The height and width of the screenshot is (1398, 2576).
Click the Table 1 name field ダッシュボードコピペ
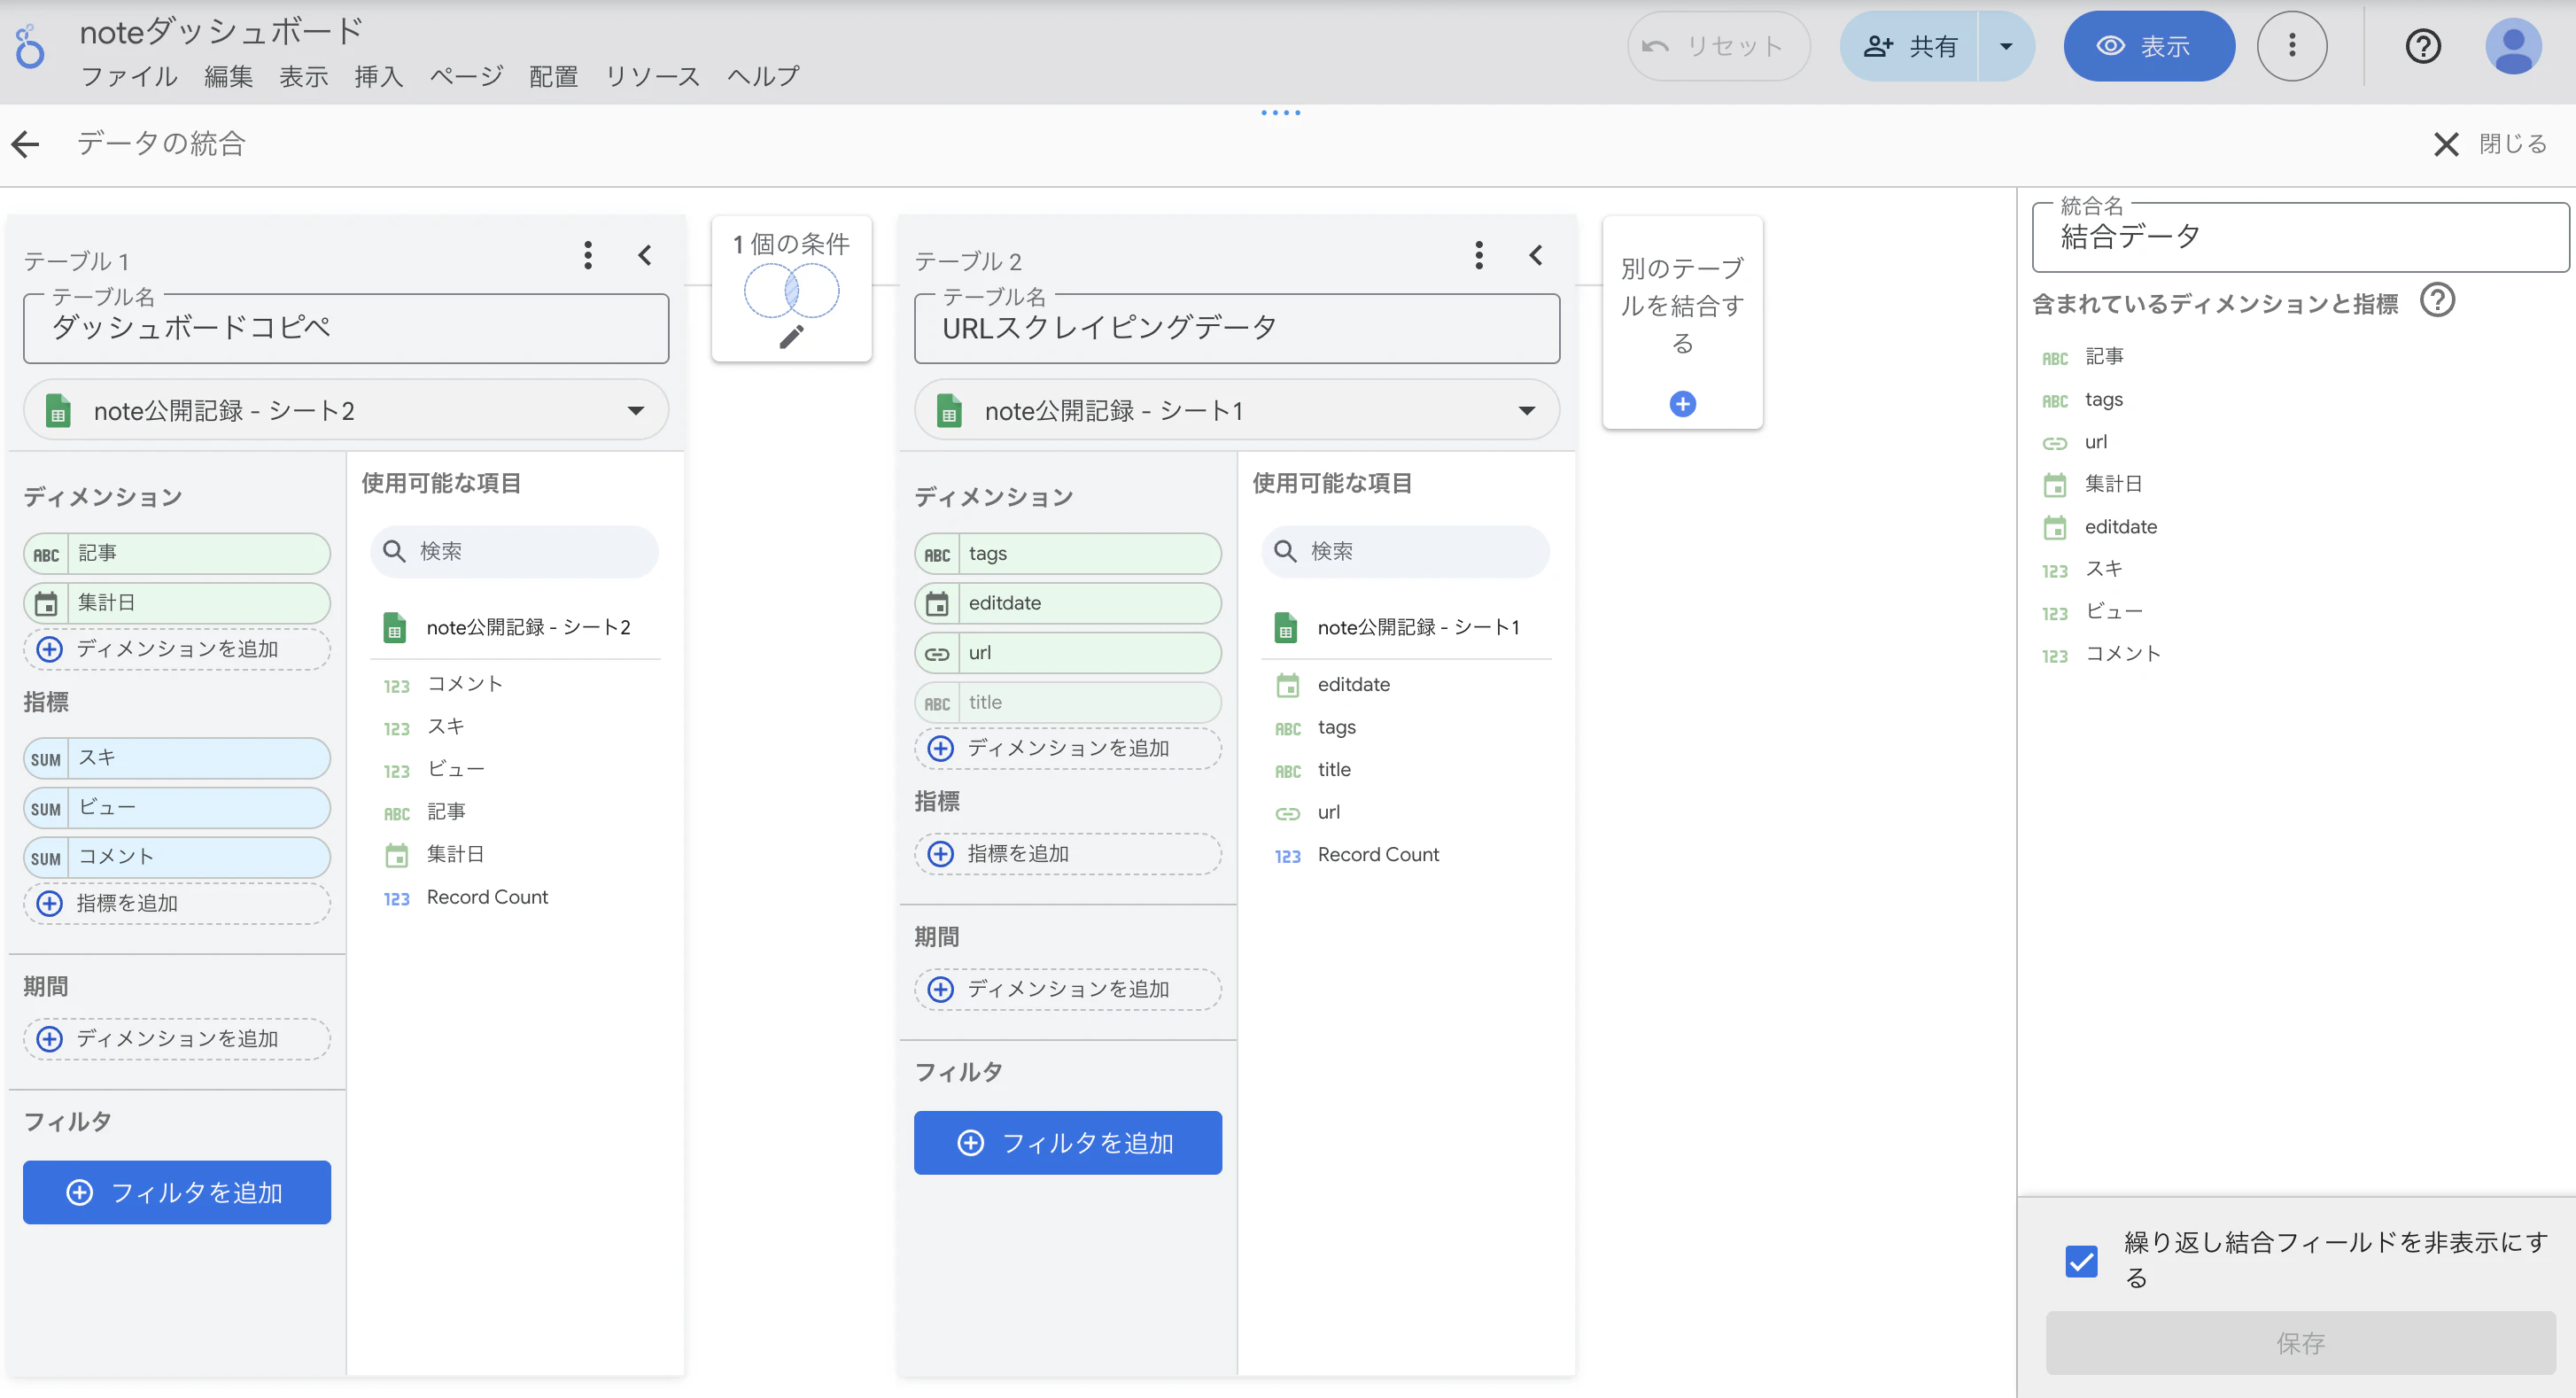346,328
